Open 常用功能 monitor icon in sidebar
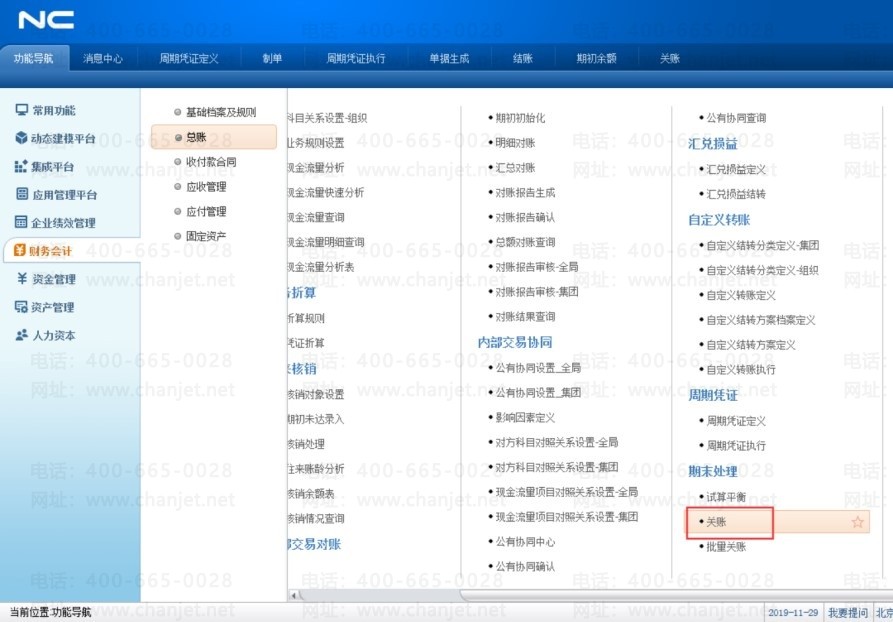Image resolution: width=893 pixels, height=622 pixels. [x=22, y=109]
